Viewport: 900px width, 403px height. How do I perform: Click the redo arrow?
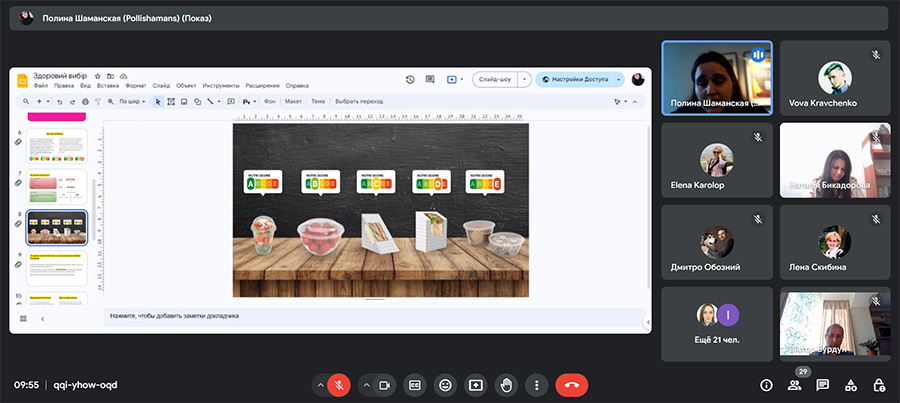(72, 102)
